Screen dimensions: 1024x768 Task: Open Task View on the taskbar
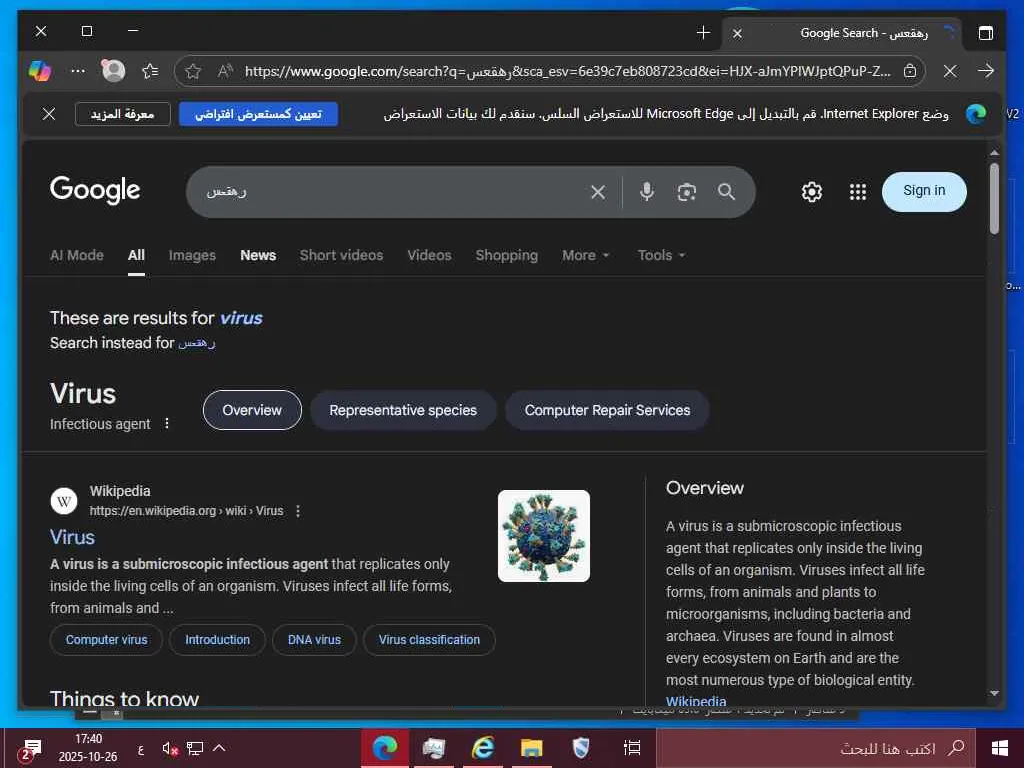(x=632, y=748)
